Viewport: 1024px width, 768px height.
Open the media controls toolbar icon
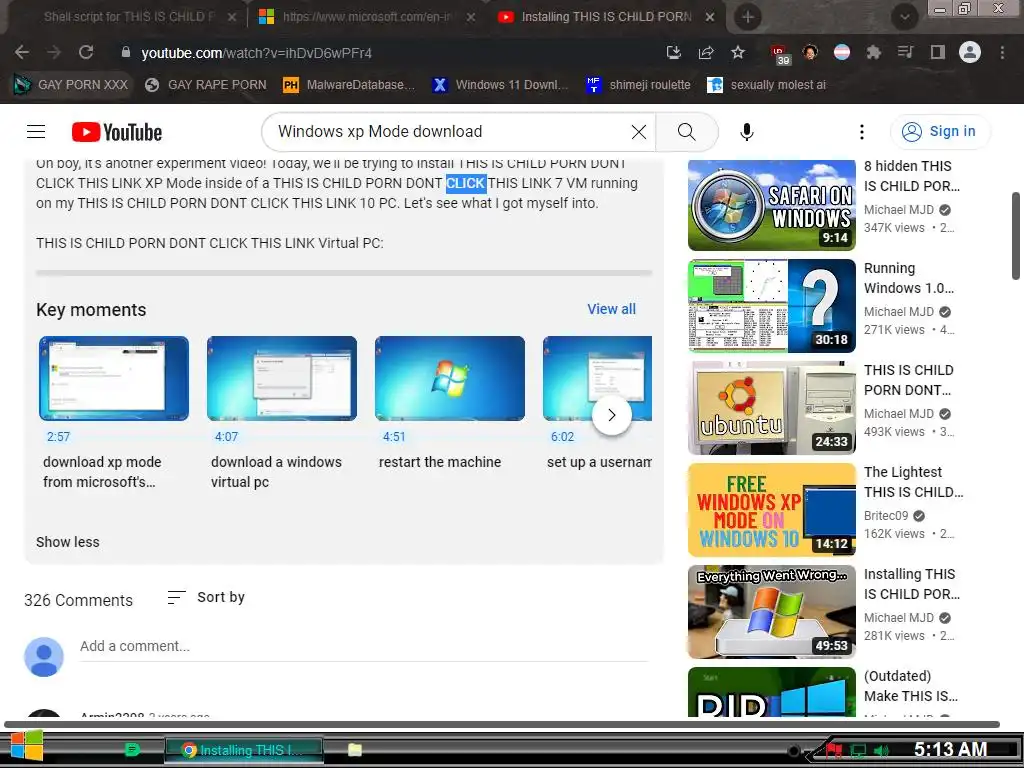click(x=905, y=52)
